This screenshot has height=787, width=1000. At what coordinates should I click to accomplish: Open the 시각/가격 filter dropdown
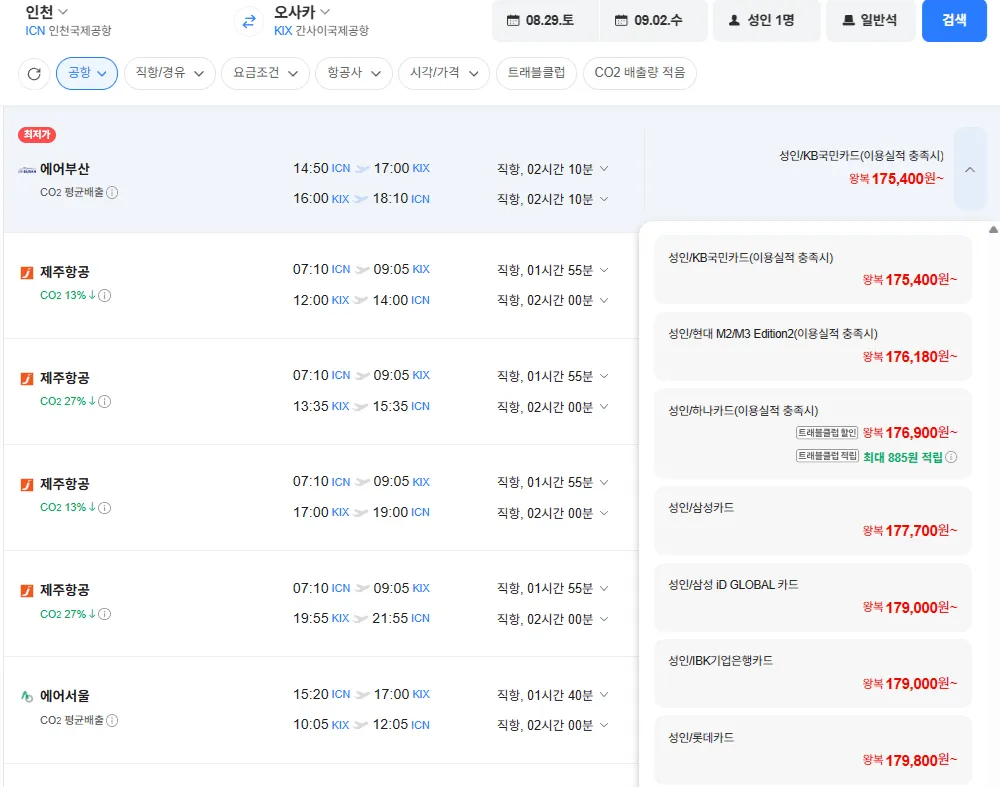(444, 73)
